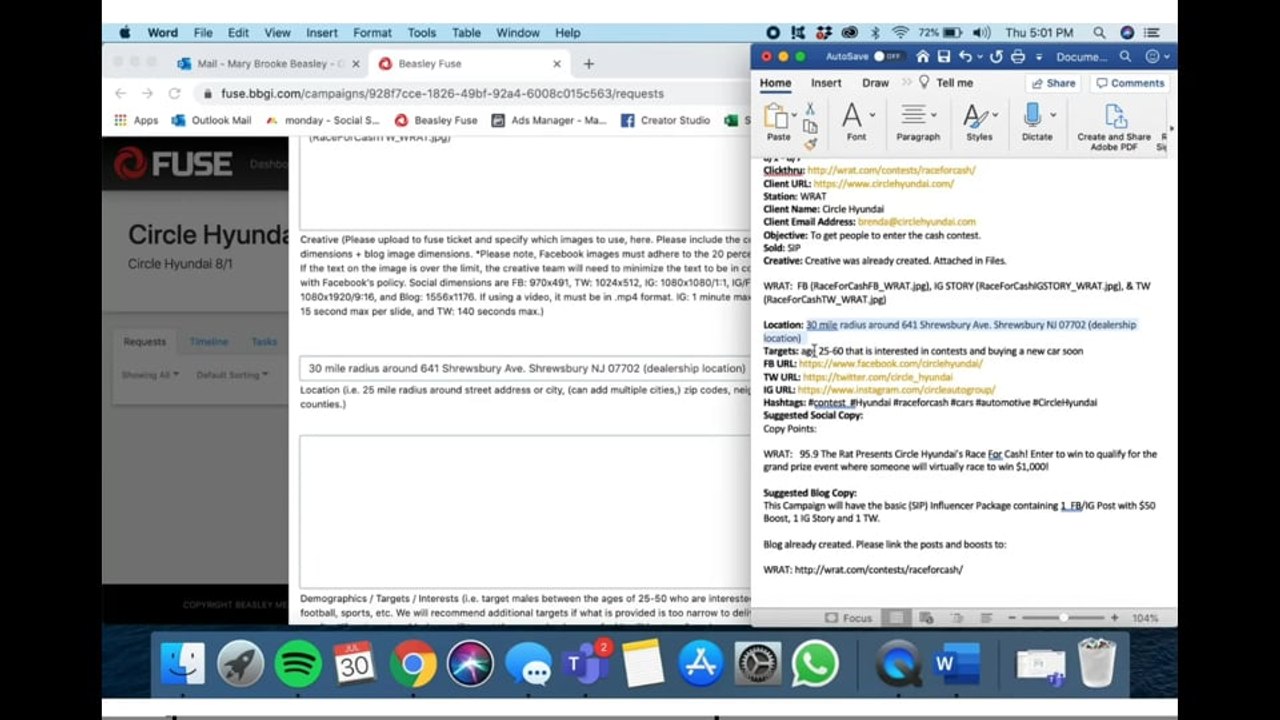Toggle the AutoSave switch in Word
Image resolution: width=1280 pixels, height=720 pixels.
click(888, 57)
